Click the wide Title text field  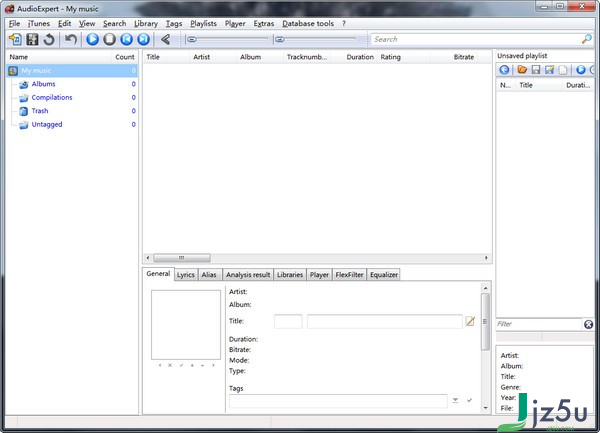coord(385,321)
